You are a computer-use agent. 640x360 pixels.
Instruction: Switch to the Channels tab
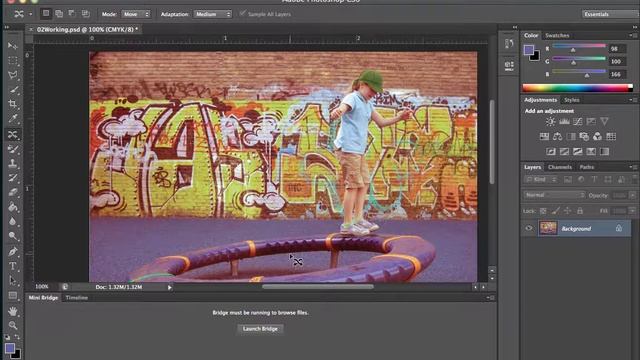pyautogui.click(x=560, y=167)
